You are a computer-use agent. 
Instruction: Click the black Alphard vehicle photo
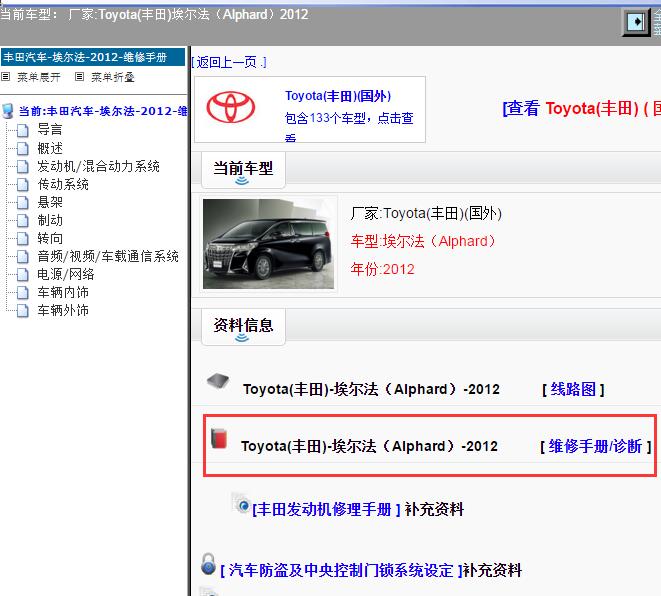268,244
